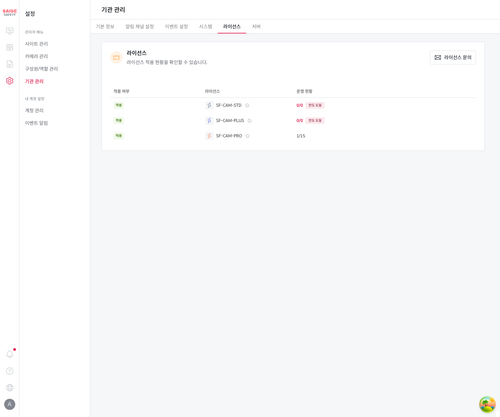Open 사이트 관리 in settings menu
Image resolution: width=500 pixels, height=417 pixels.
[x=36, y=44]
